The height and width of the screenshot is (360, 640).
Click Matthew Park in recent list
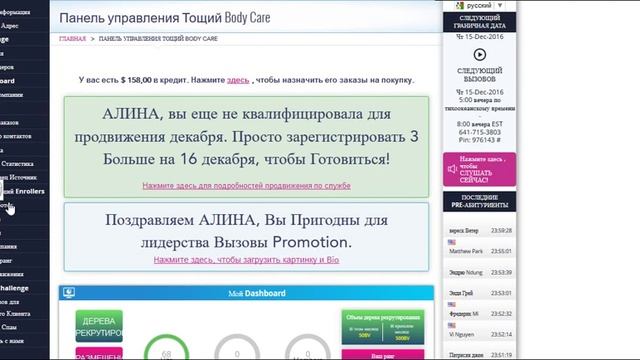point(466,251)
